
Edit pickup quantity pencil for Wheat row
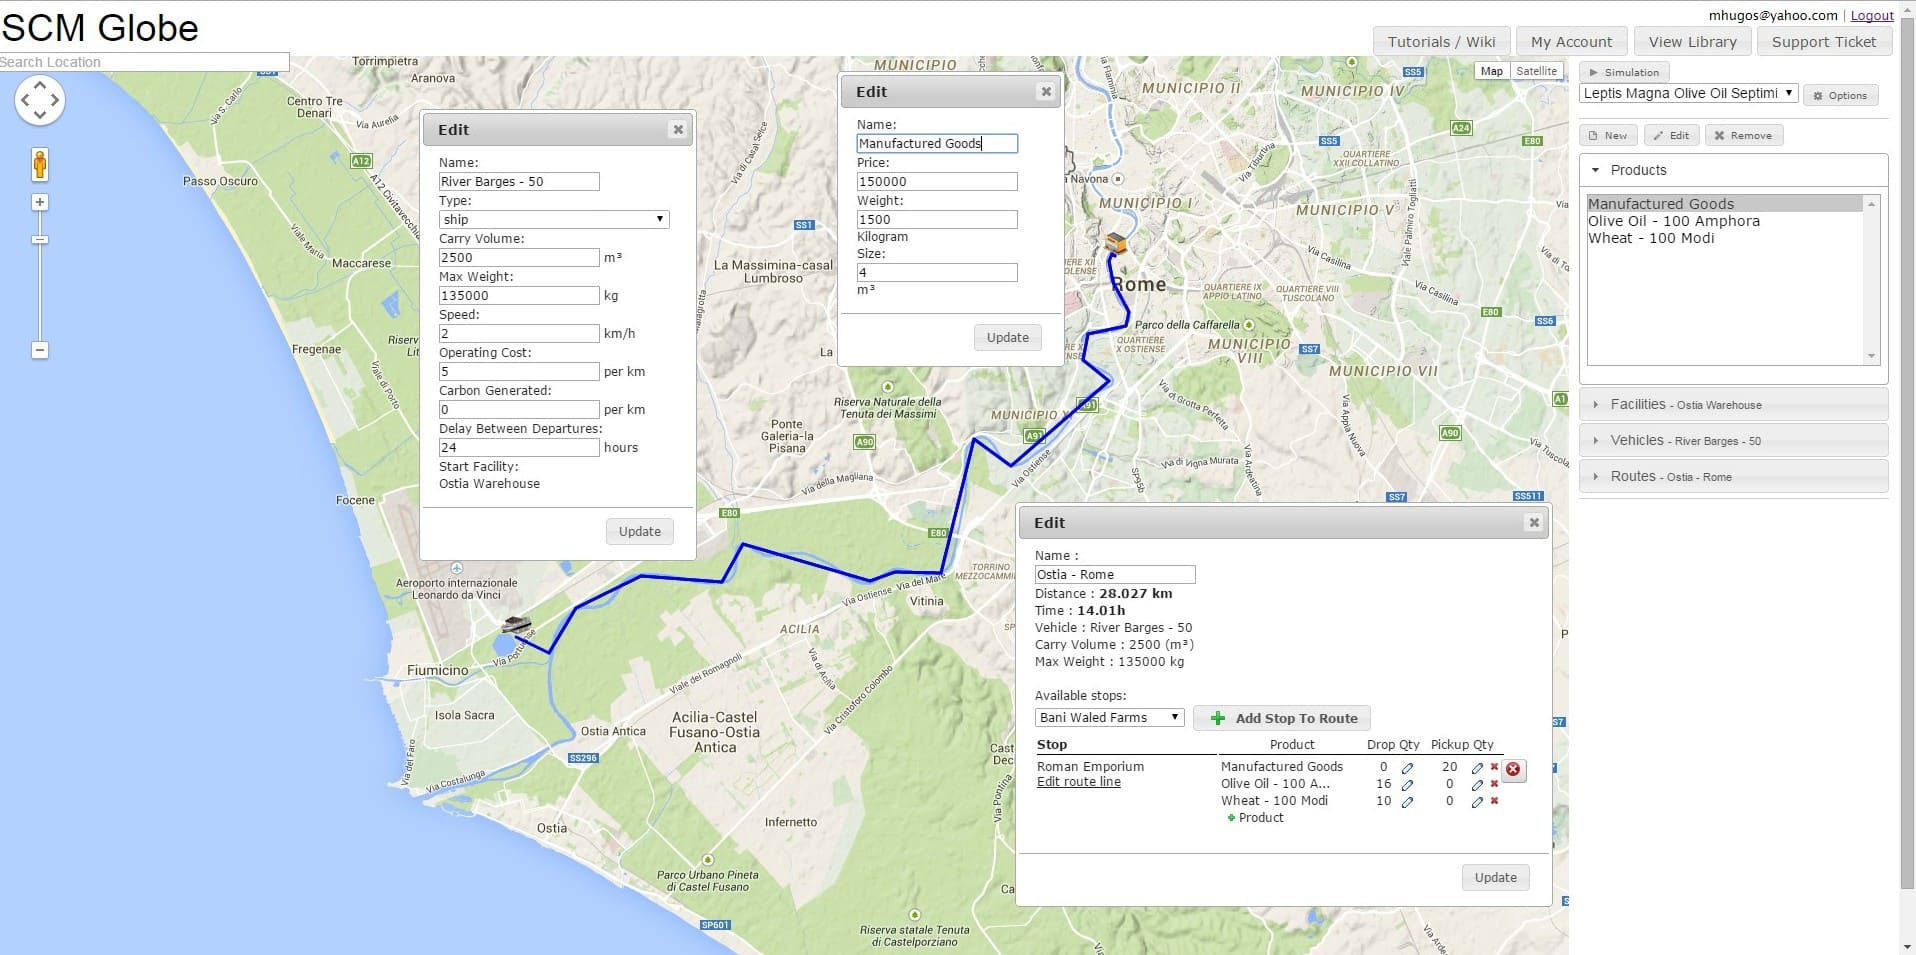1477,802
